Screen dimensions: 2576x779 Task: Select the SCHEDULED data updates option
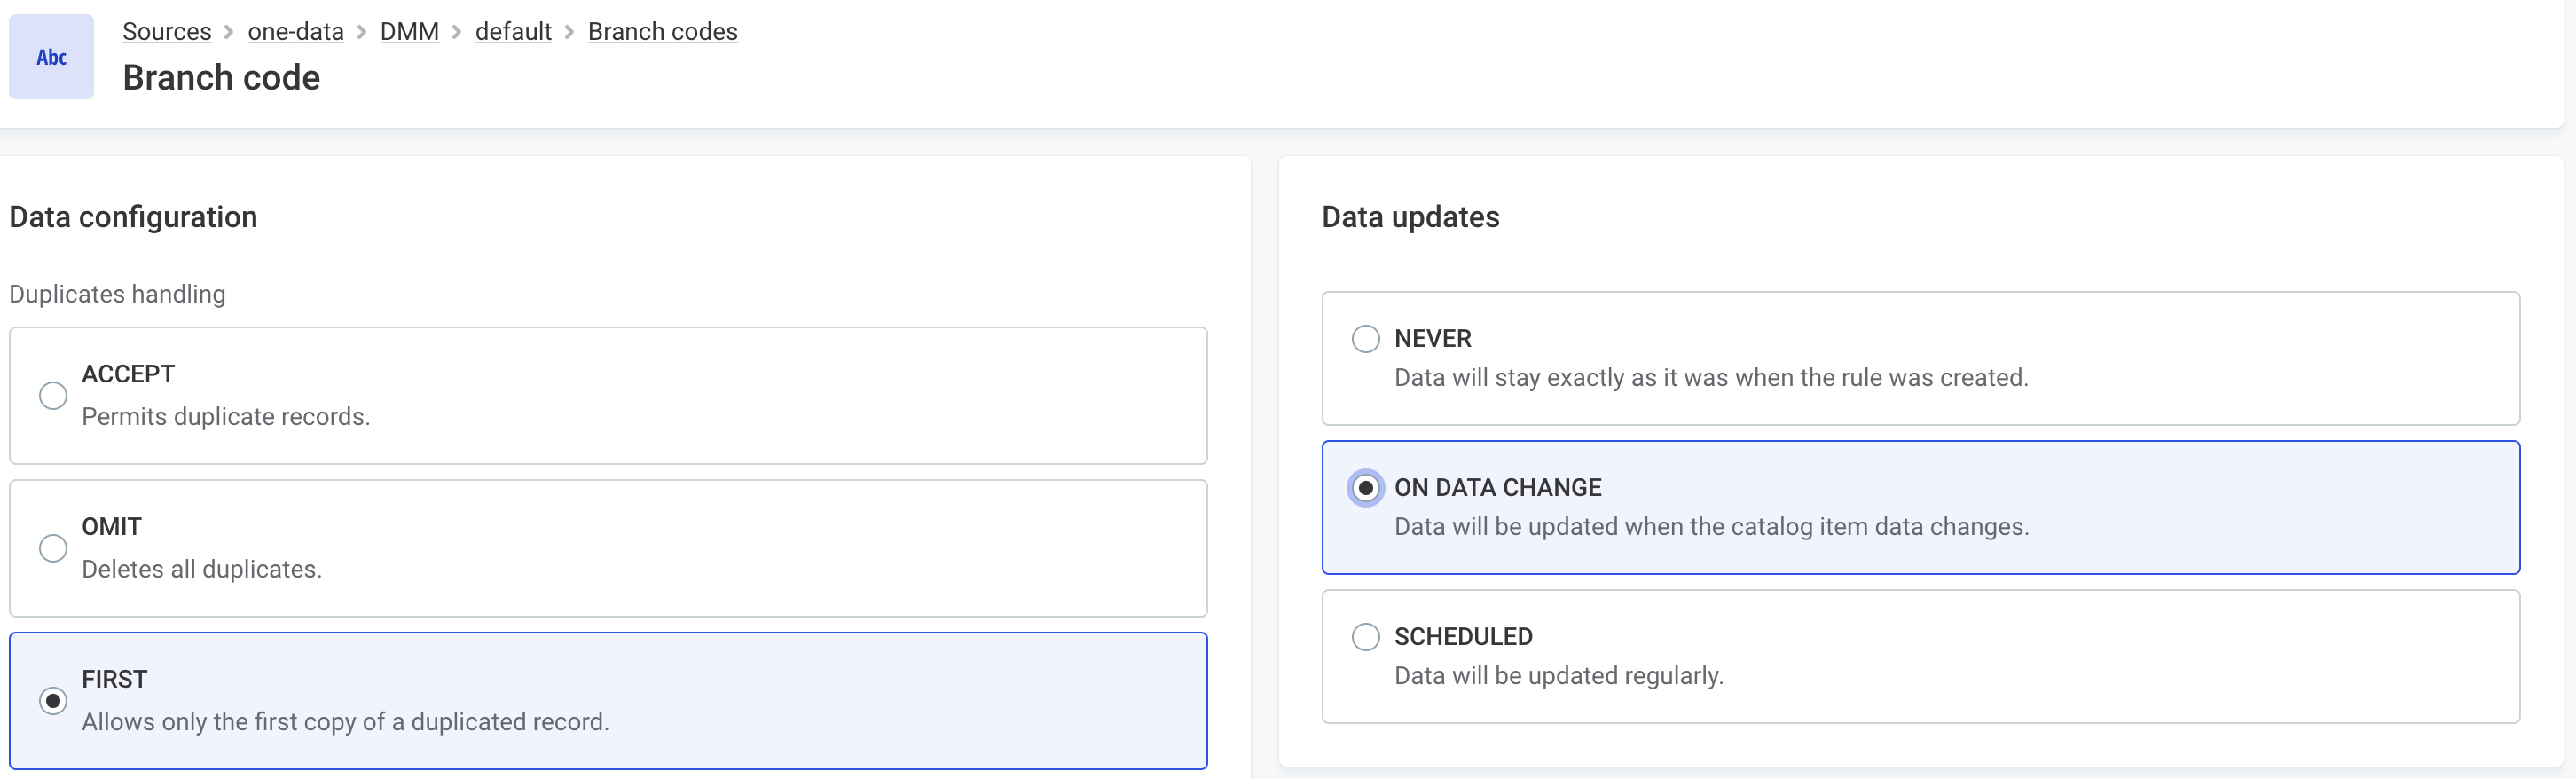pos(1366,636)
